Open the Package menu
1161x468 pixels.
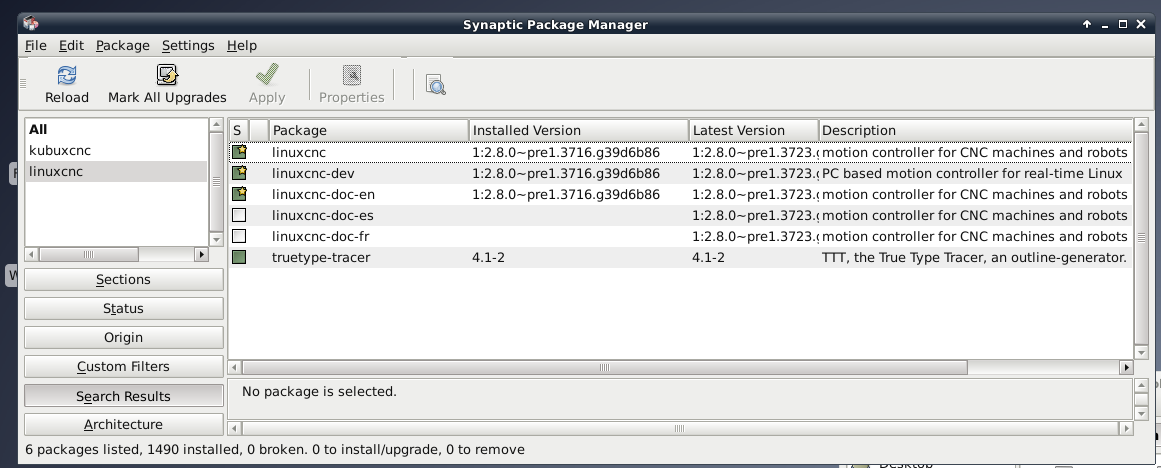[122, 45]
